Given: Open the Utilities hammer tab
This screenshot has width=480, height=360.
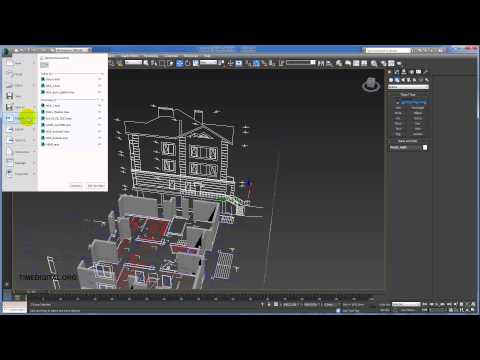Looking at the screenshot, I should 426,72.
